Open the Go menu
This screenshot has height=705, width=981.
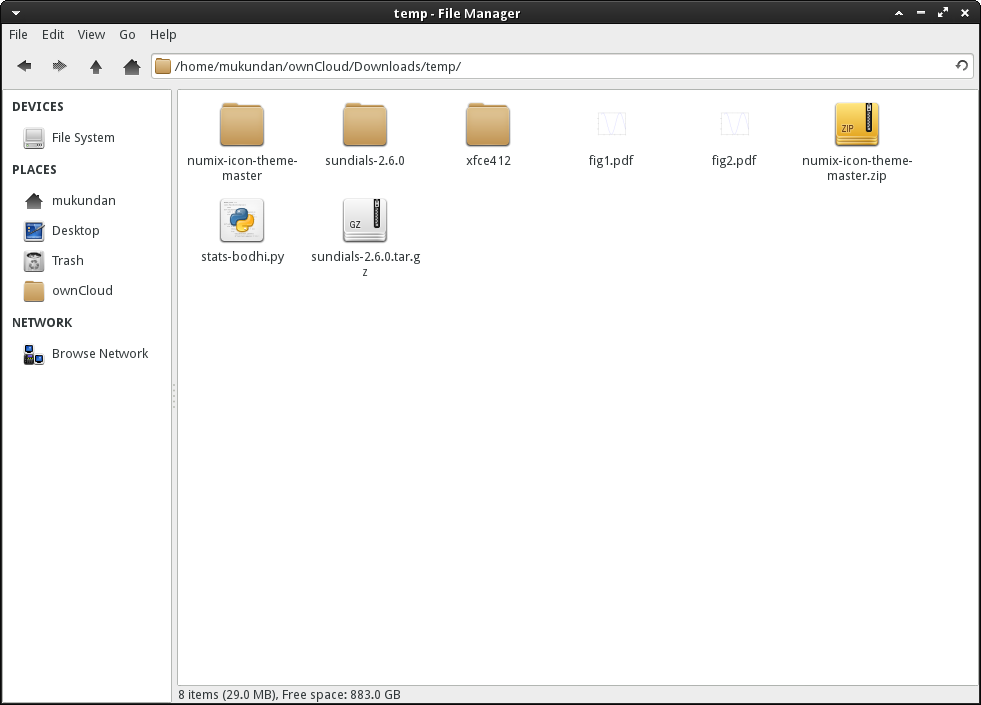pos(127,34)
